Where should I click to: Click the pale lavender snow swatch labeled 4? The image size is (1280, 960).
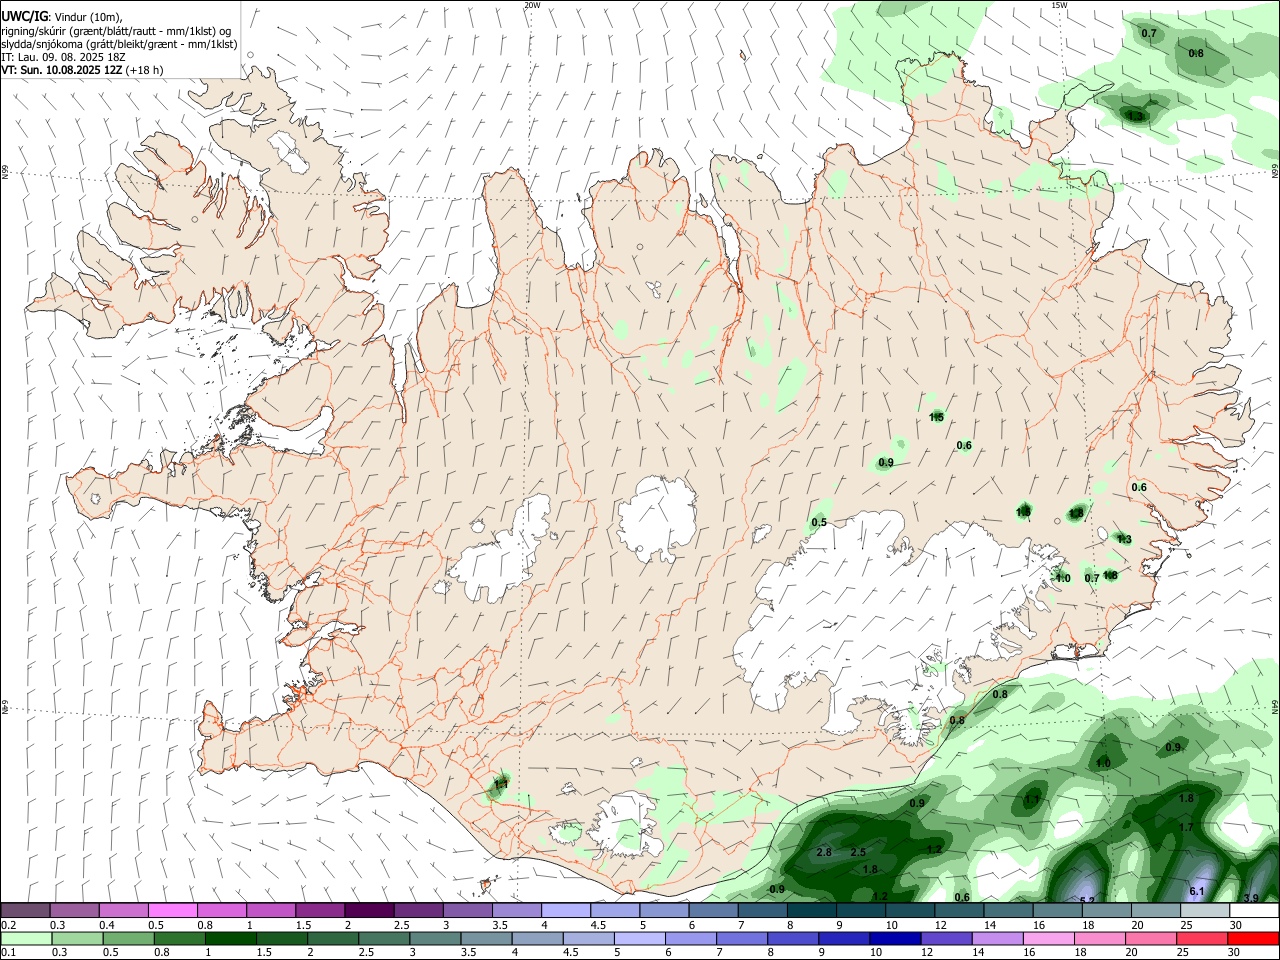point(566,911)
